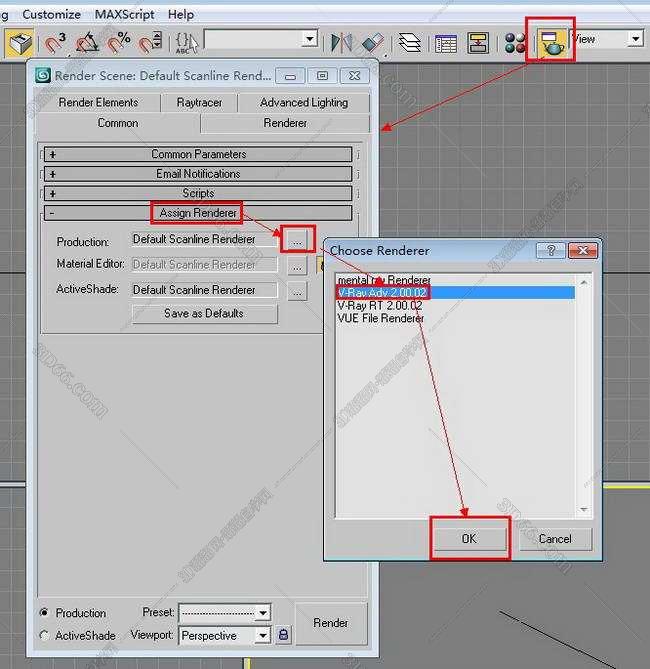650x669 pixels.
Task: Toggle the Percent Snap tool
Action: pyautogui.click(x=118, y=42)
